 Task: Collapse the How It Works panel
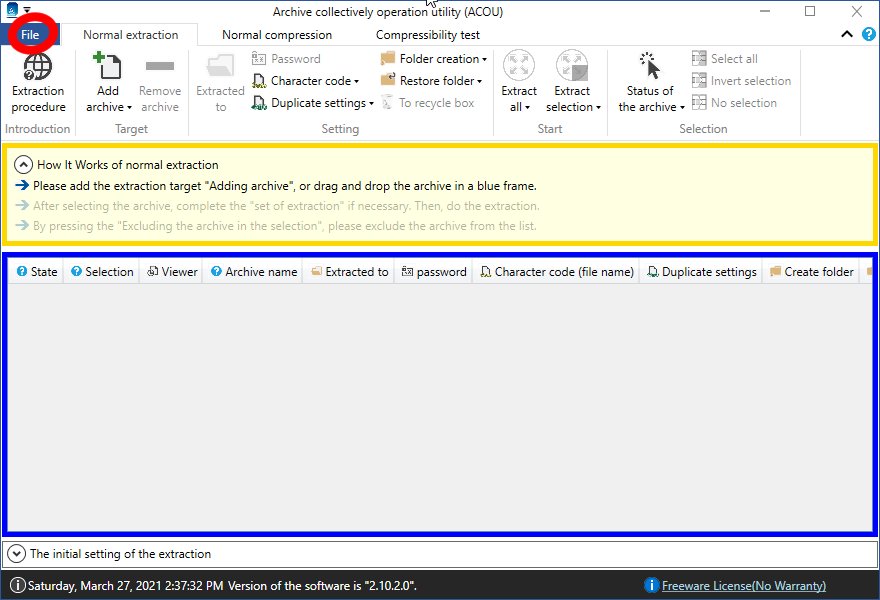tap(23, 165)
